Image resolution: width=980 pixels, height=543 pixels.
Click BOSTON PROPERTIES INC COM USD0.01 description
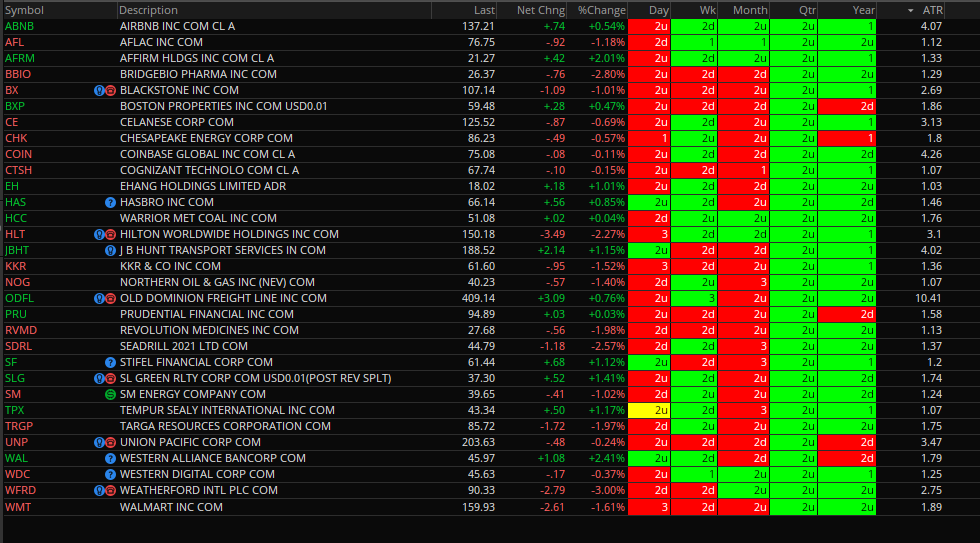pyautogui.click(x=223, y=106)
